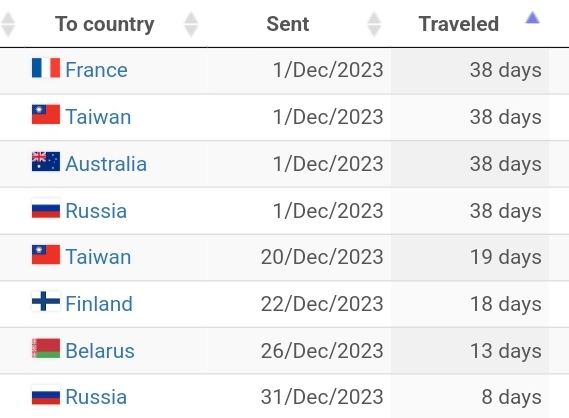The height and width of the screenshot is (418, 569).
Task: Sort by the Sent column header
Action: click(x=288, y=24)
